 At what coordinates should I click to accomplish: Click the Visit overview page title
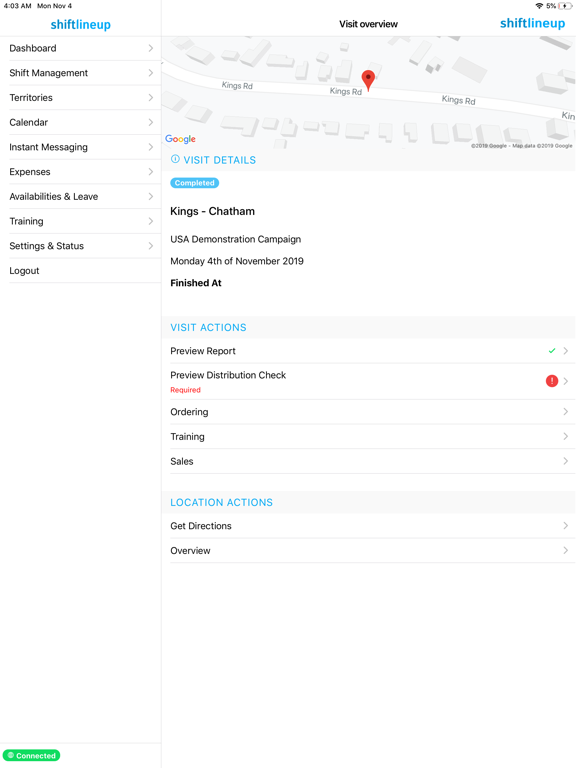[x=368, y=24]
